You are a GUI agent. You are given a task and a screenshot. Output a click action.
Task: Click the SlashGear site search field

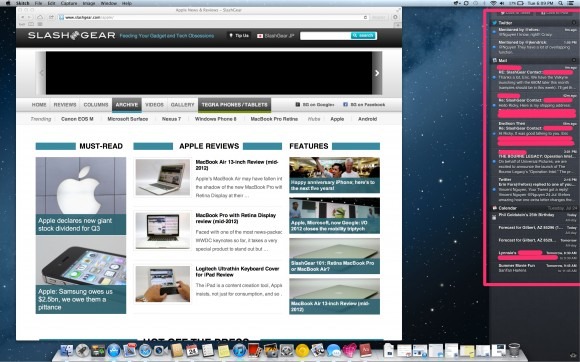click(325, 35)
